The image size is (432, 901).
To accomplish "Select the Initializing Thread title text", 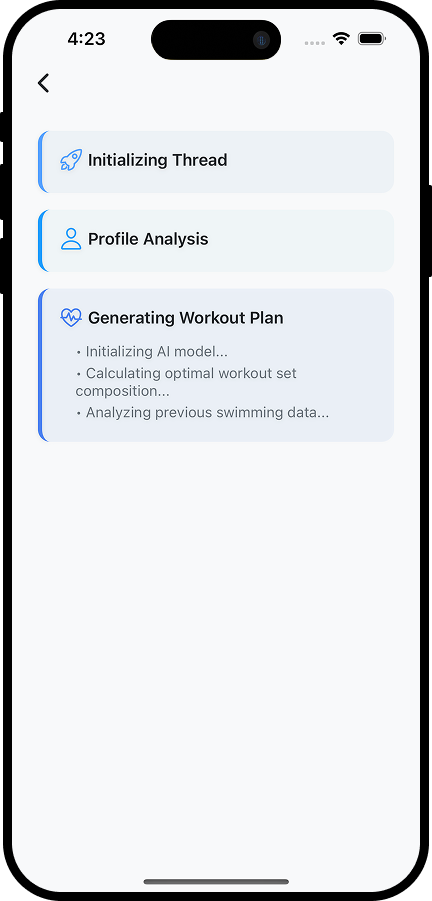I will coord(157,160).
